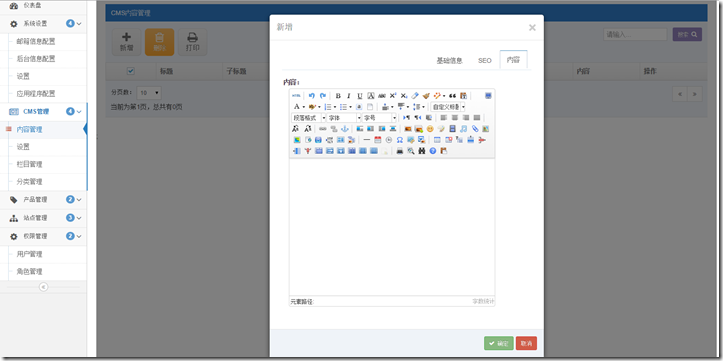
Task: Click the superscript icon
Action: tap(393, 96)
